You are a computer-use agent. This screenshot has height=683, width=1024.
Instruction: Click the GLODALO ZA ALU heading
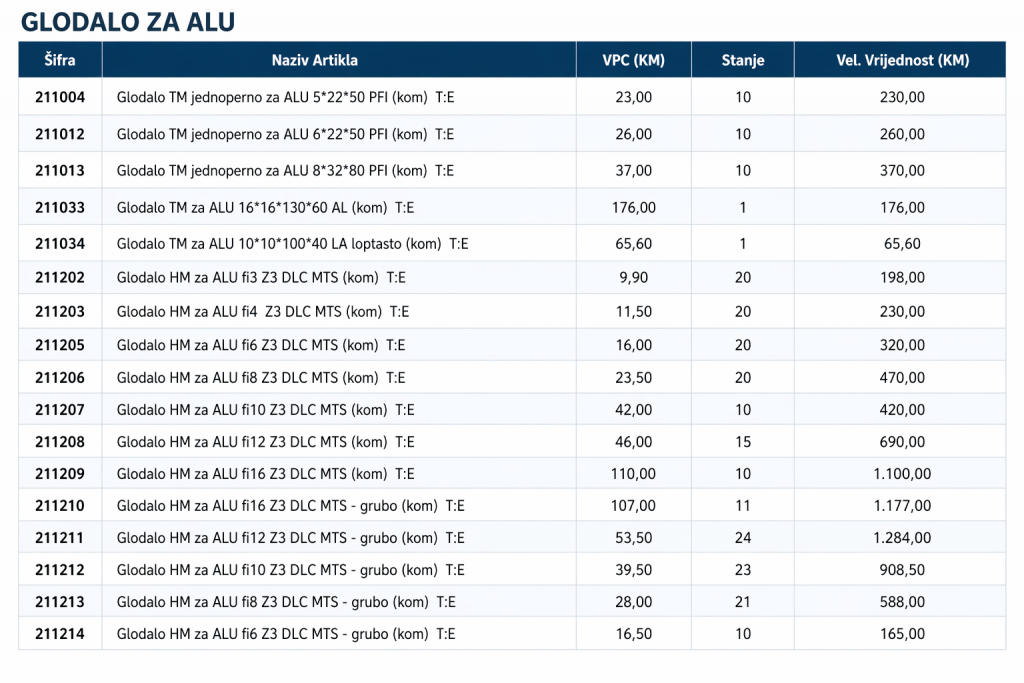click(x=128, y=21)
